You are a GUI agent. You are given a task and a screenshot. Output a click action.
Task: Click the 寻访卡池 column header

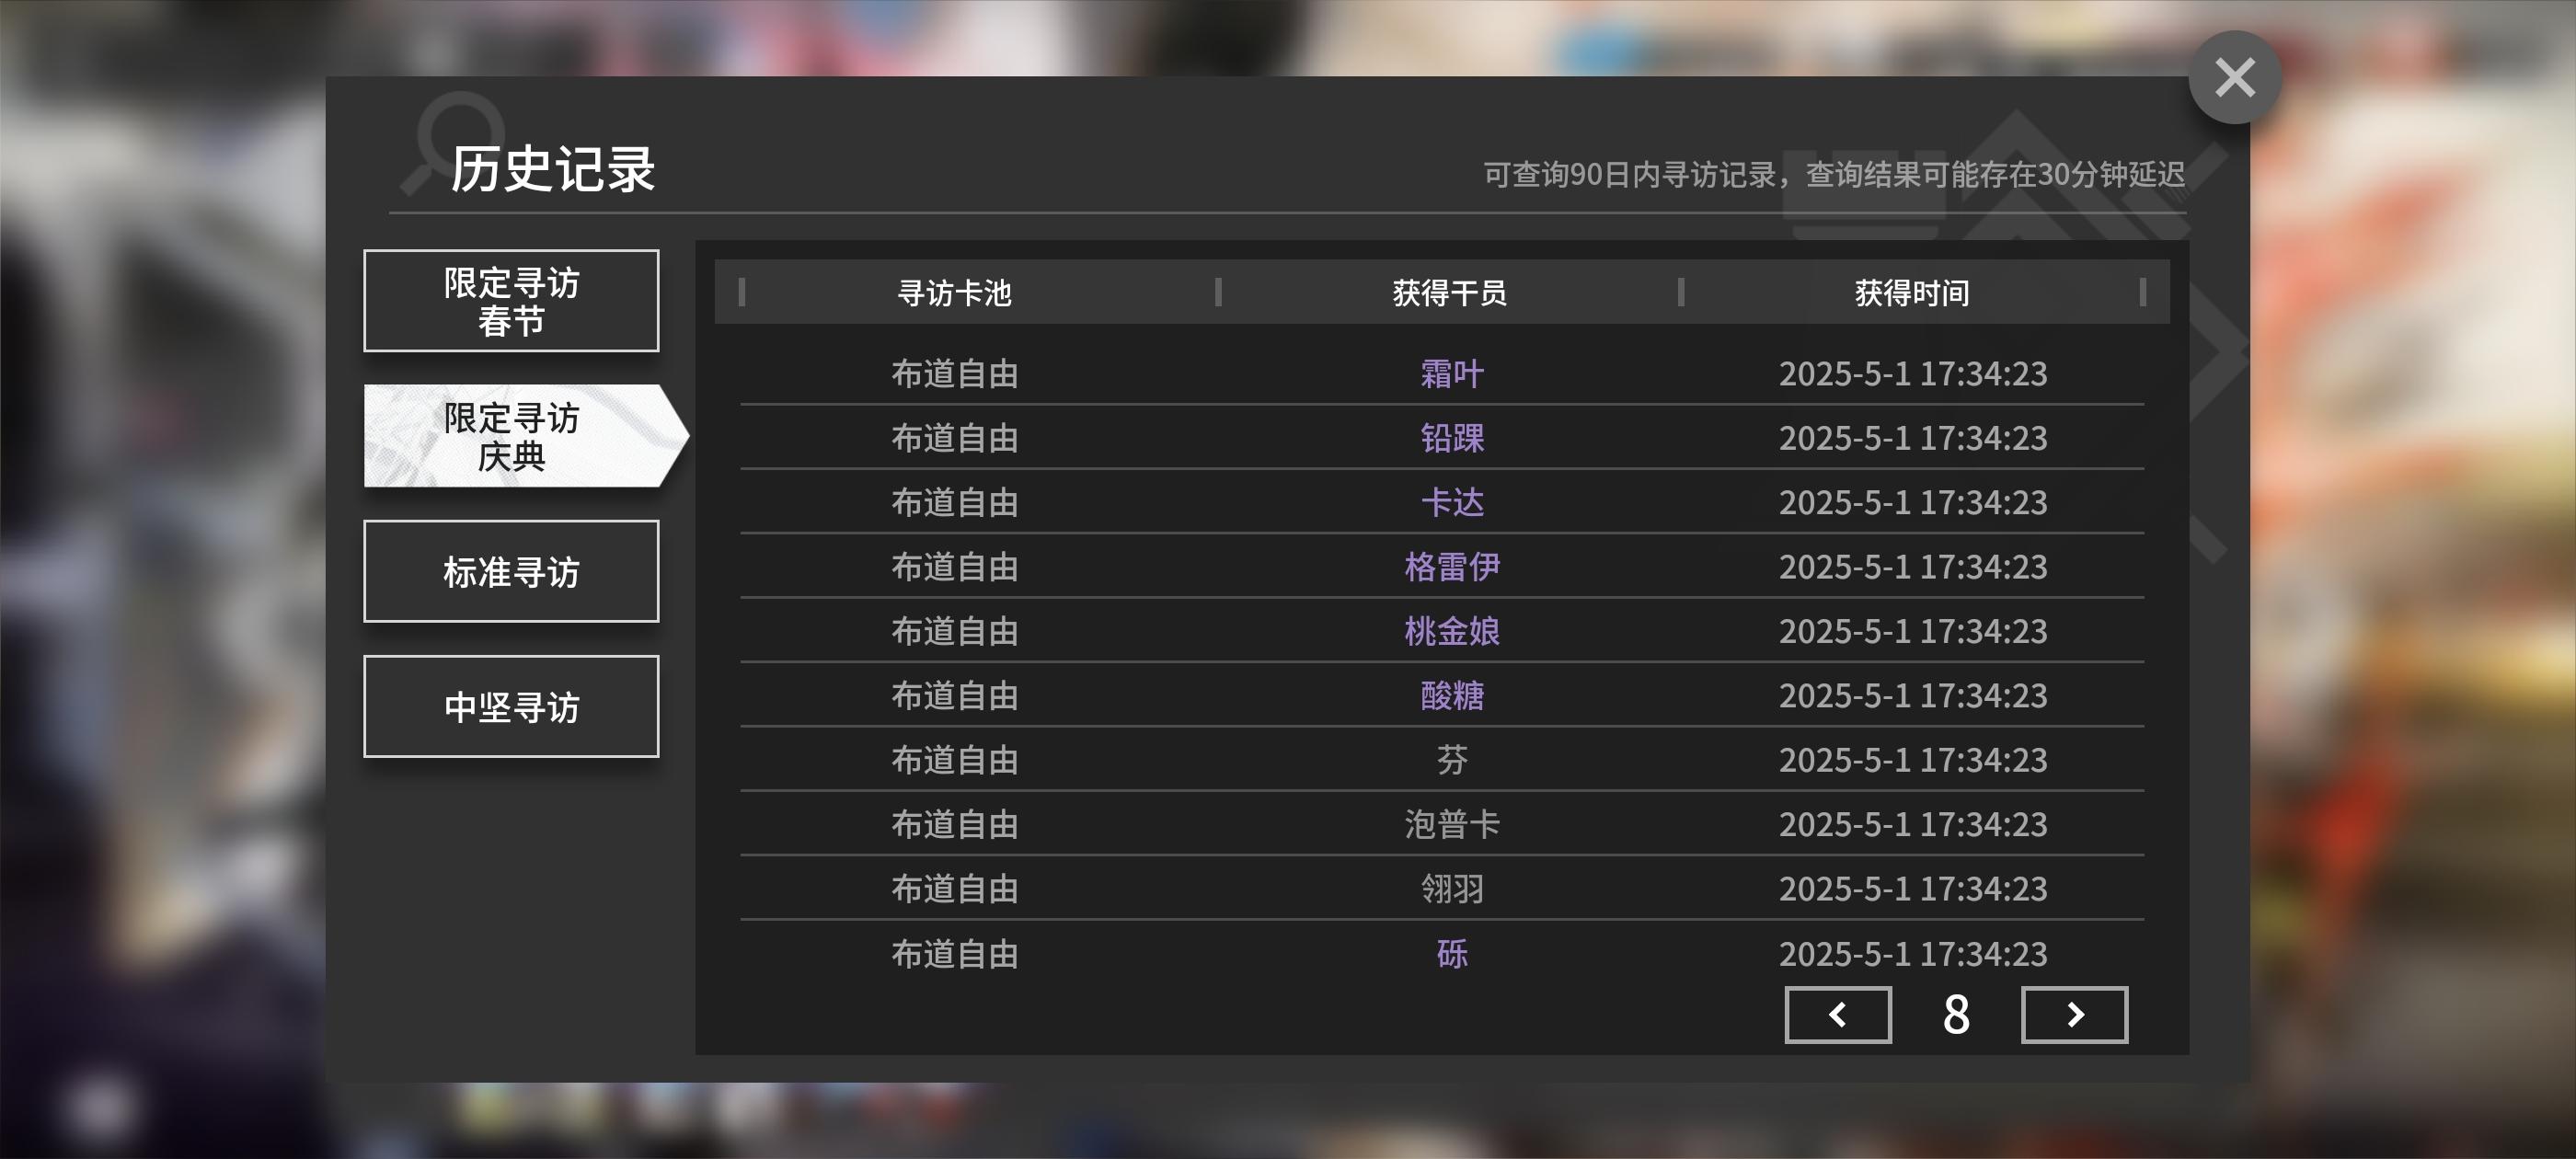coord(954,293)
